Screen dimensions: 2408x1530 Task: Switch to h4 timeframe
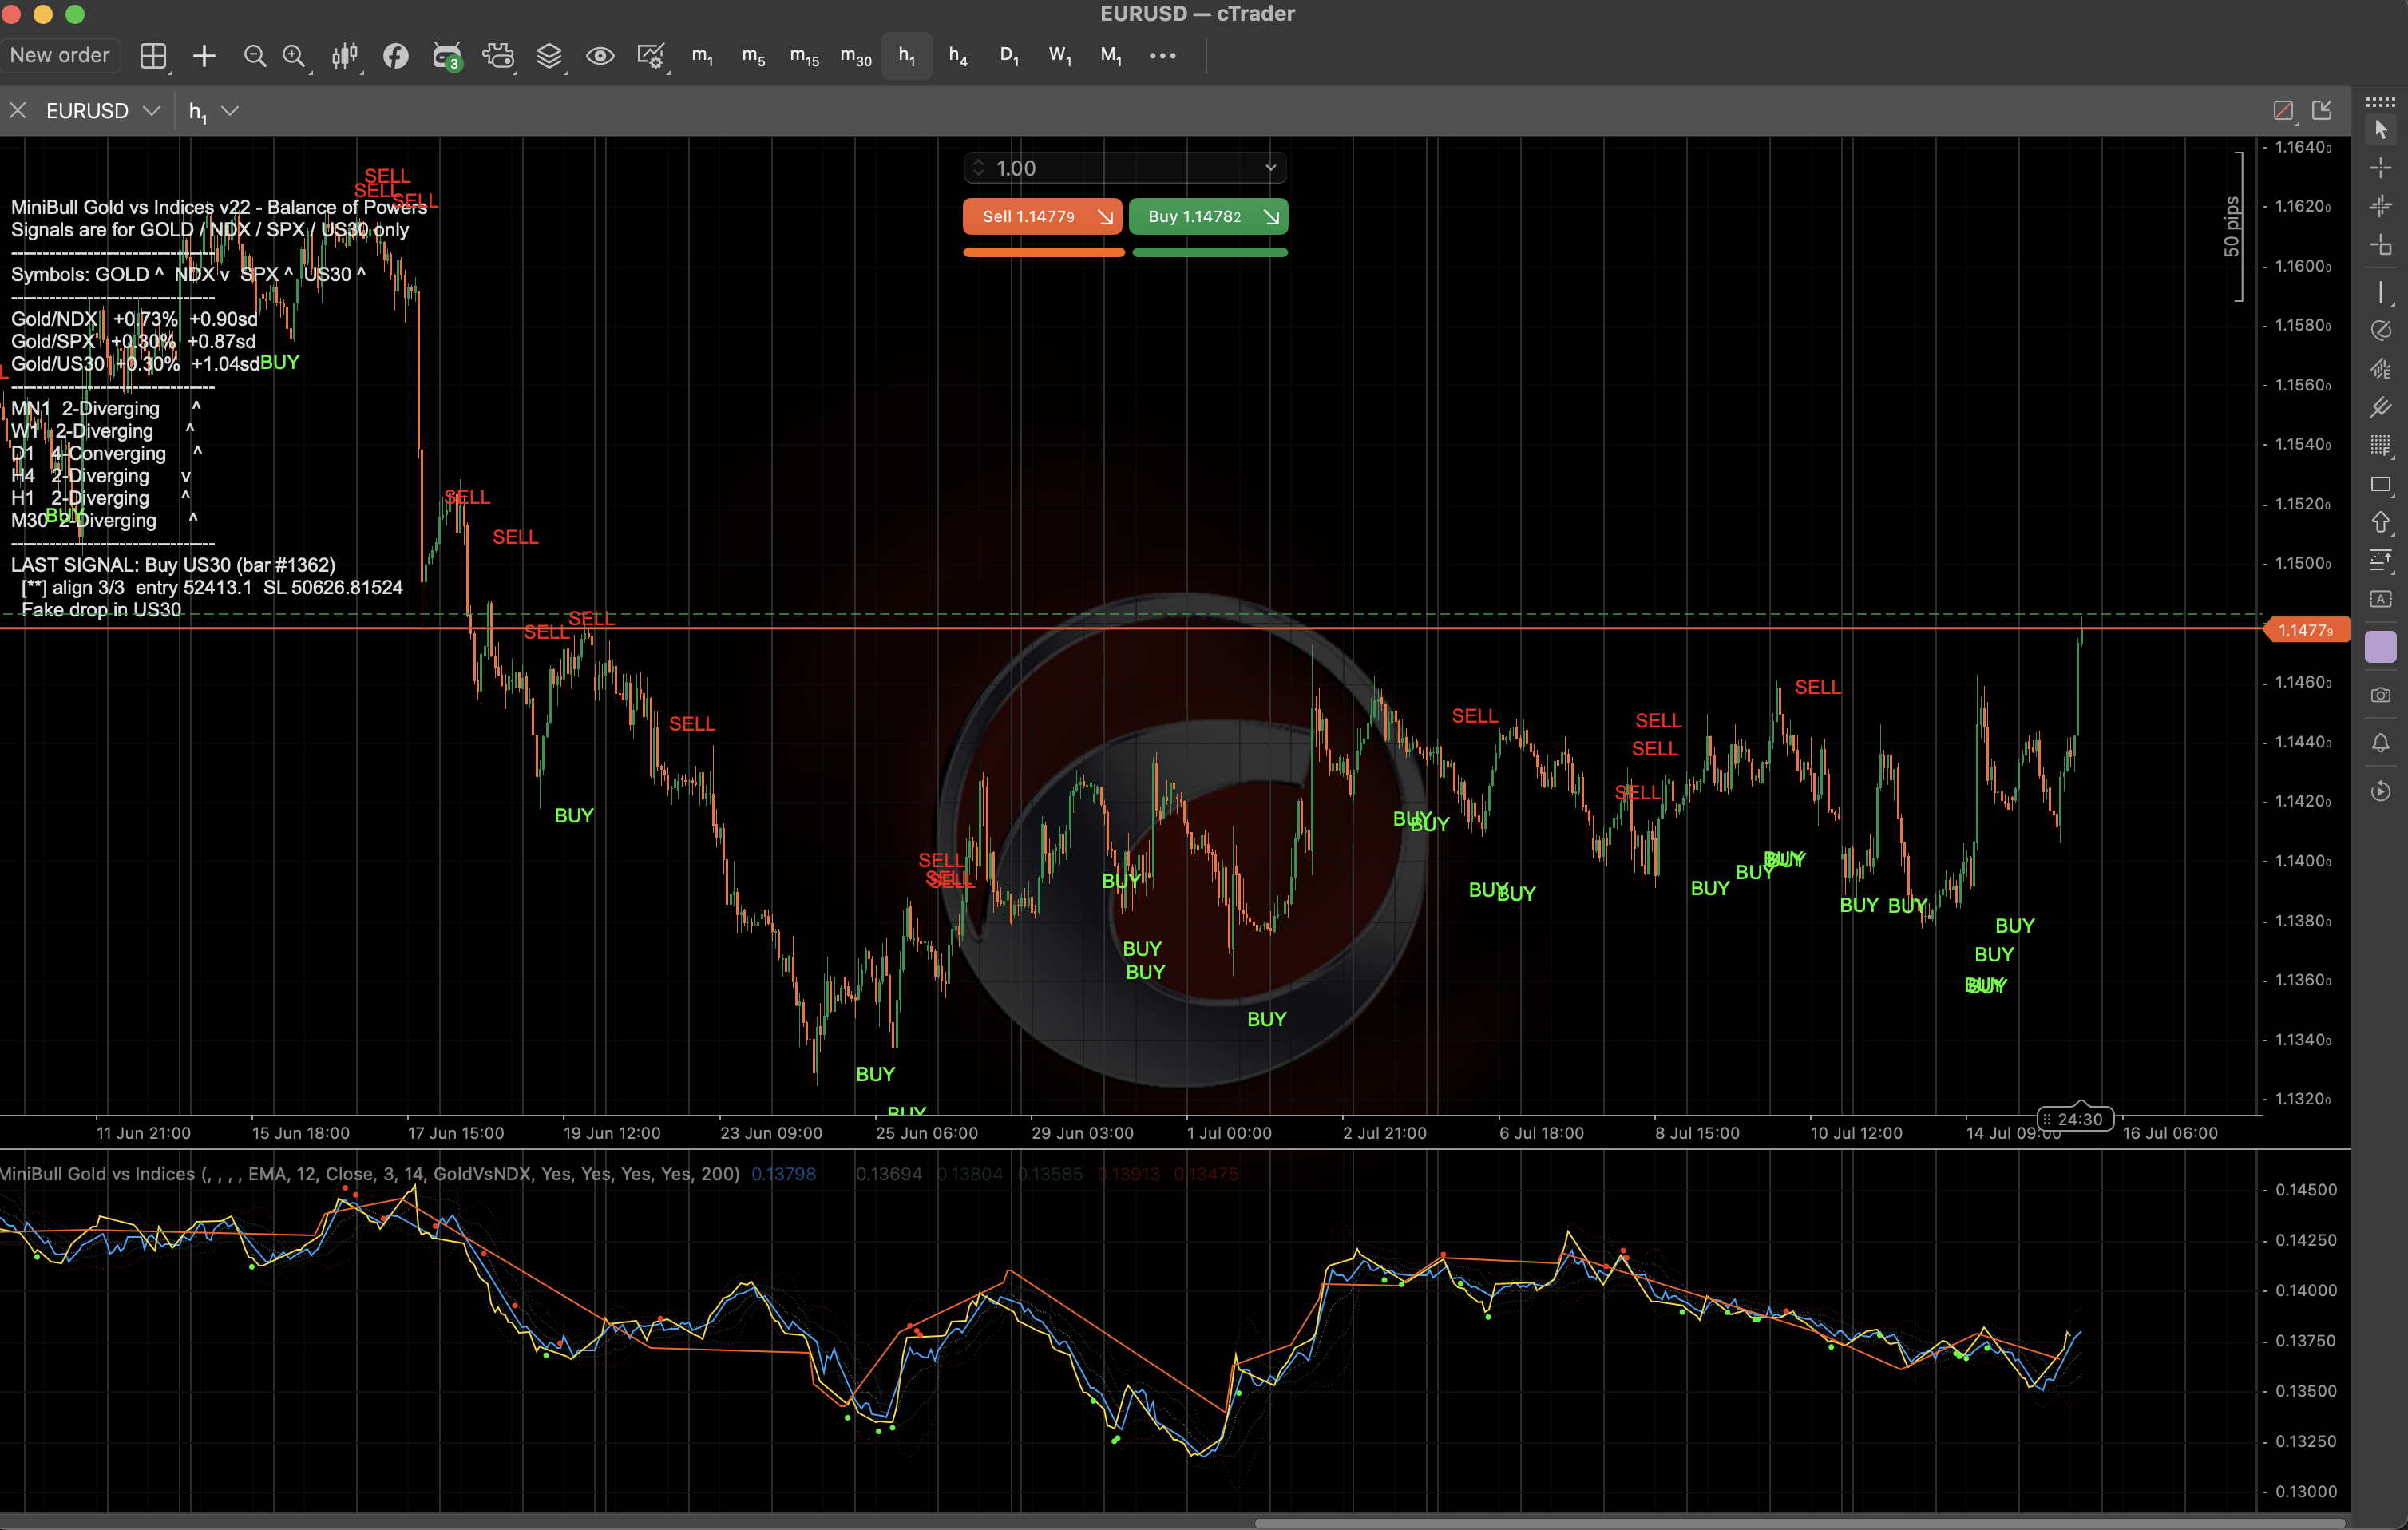coord(958,56)
